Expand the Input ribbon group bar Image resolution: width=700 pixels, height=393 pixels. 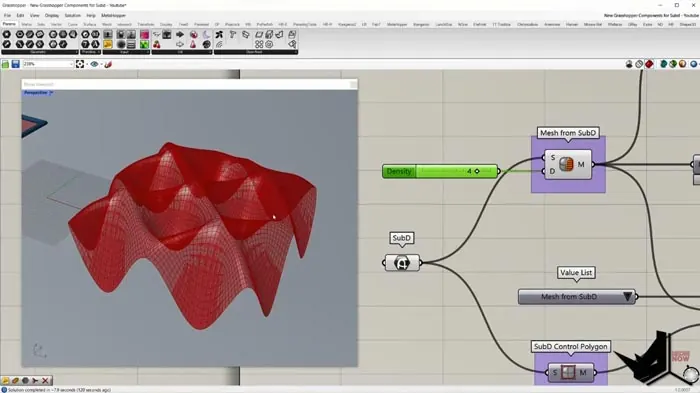click(126, 52)
